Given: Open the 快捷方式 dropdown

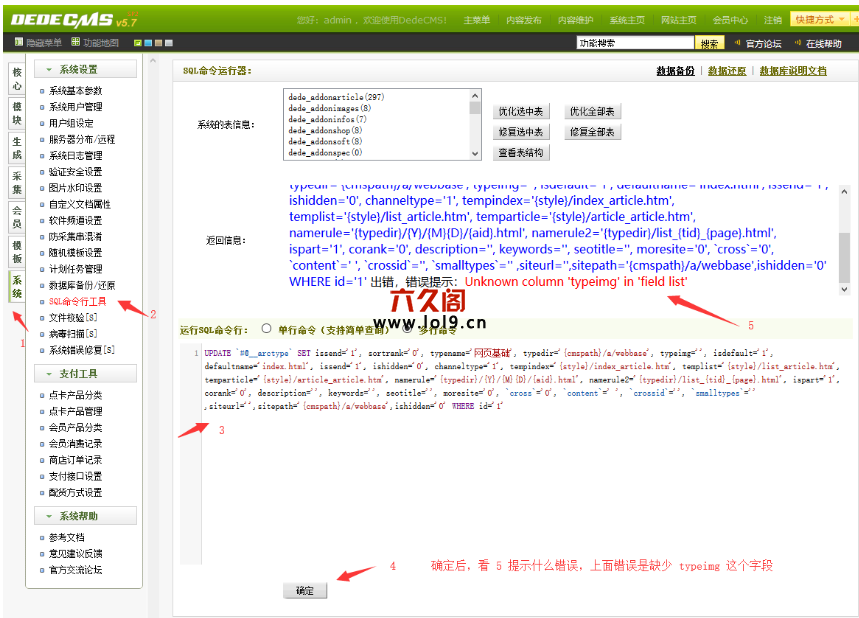Looking at the screenshot, I should (x=820, y=20).
